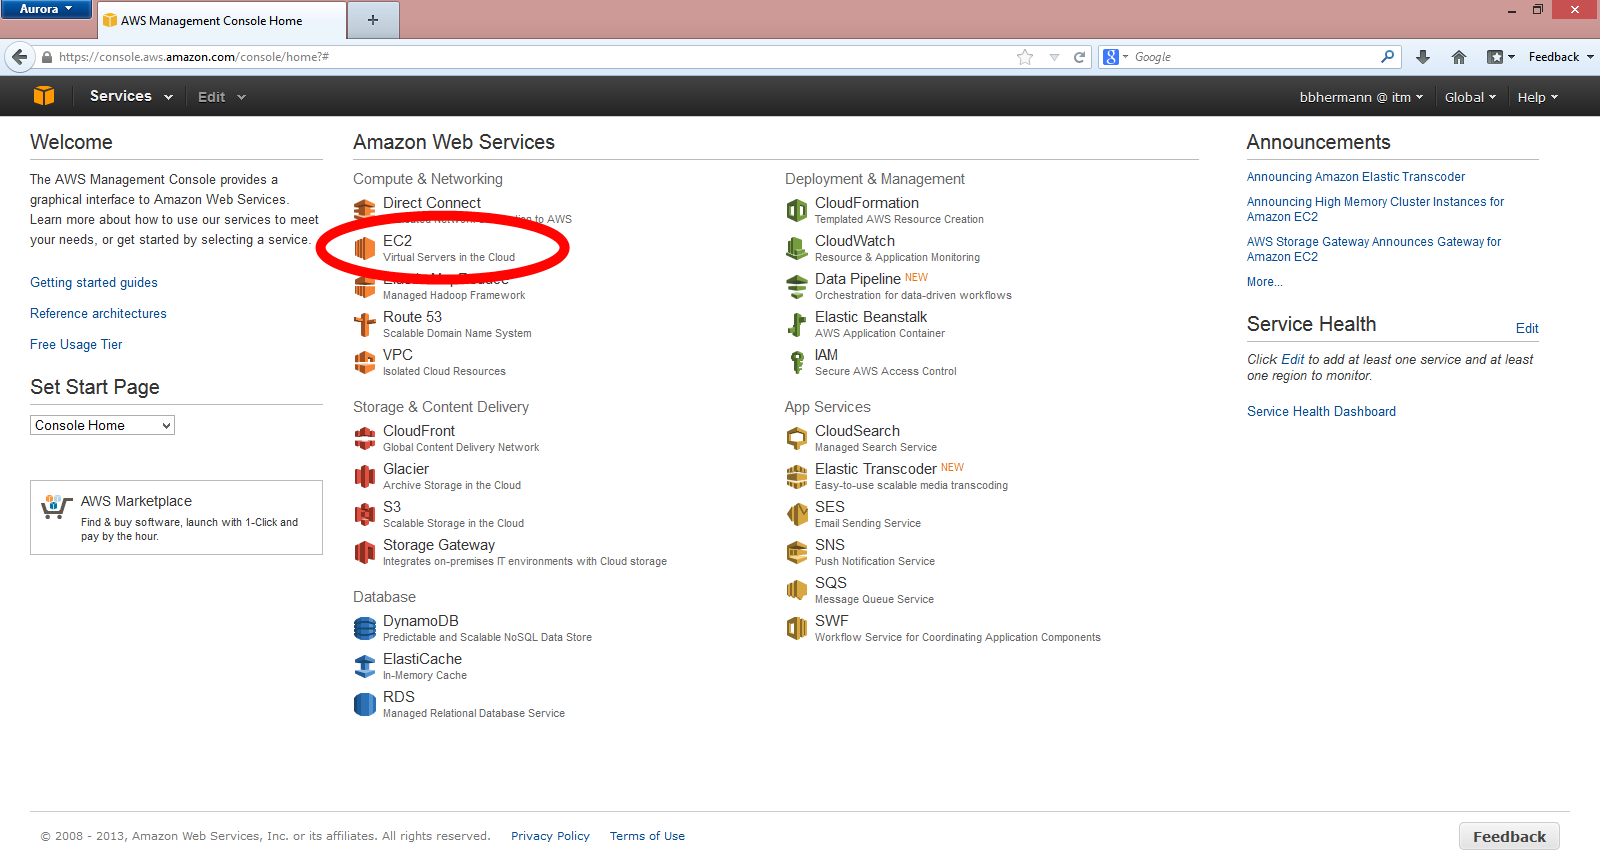Click the S3 bucket icon

pos(365,514)
